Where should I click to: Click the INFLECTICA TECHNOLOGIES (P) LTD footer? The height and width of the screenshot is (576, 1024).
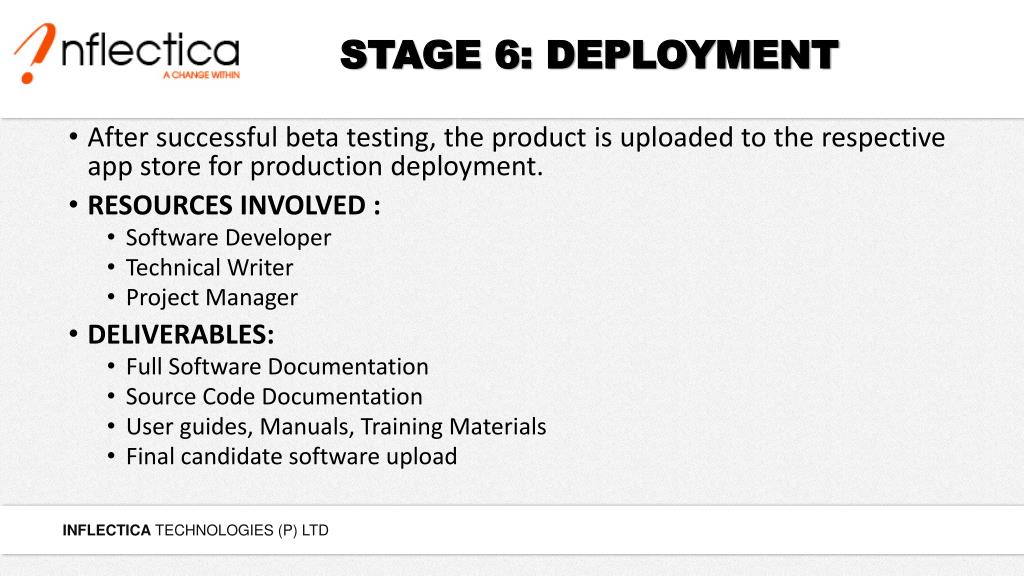point(195,530)
